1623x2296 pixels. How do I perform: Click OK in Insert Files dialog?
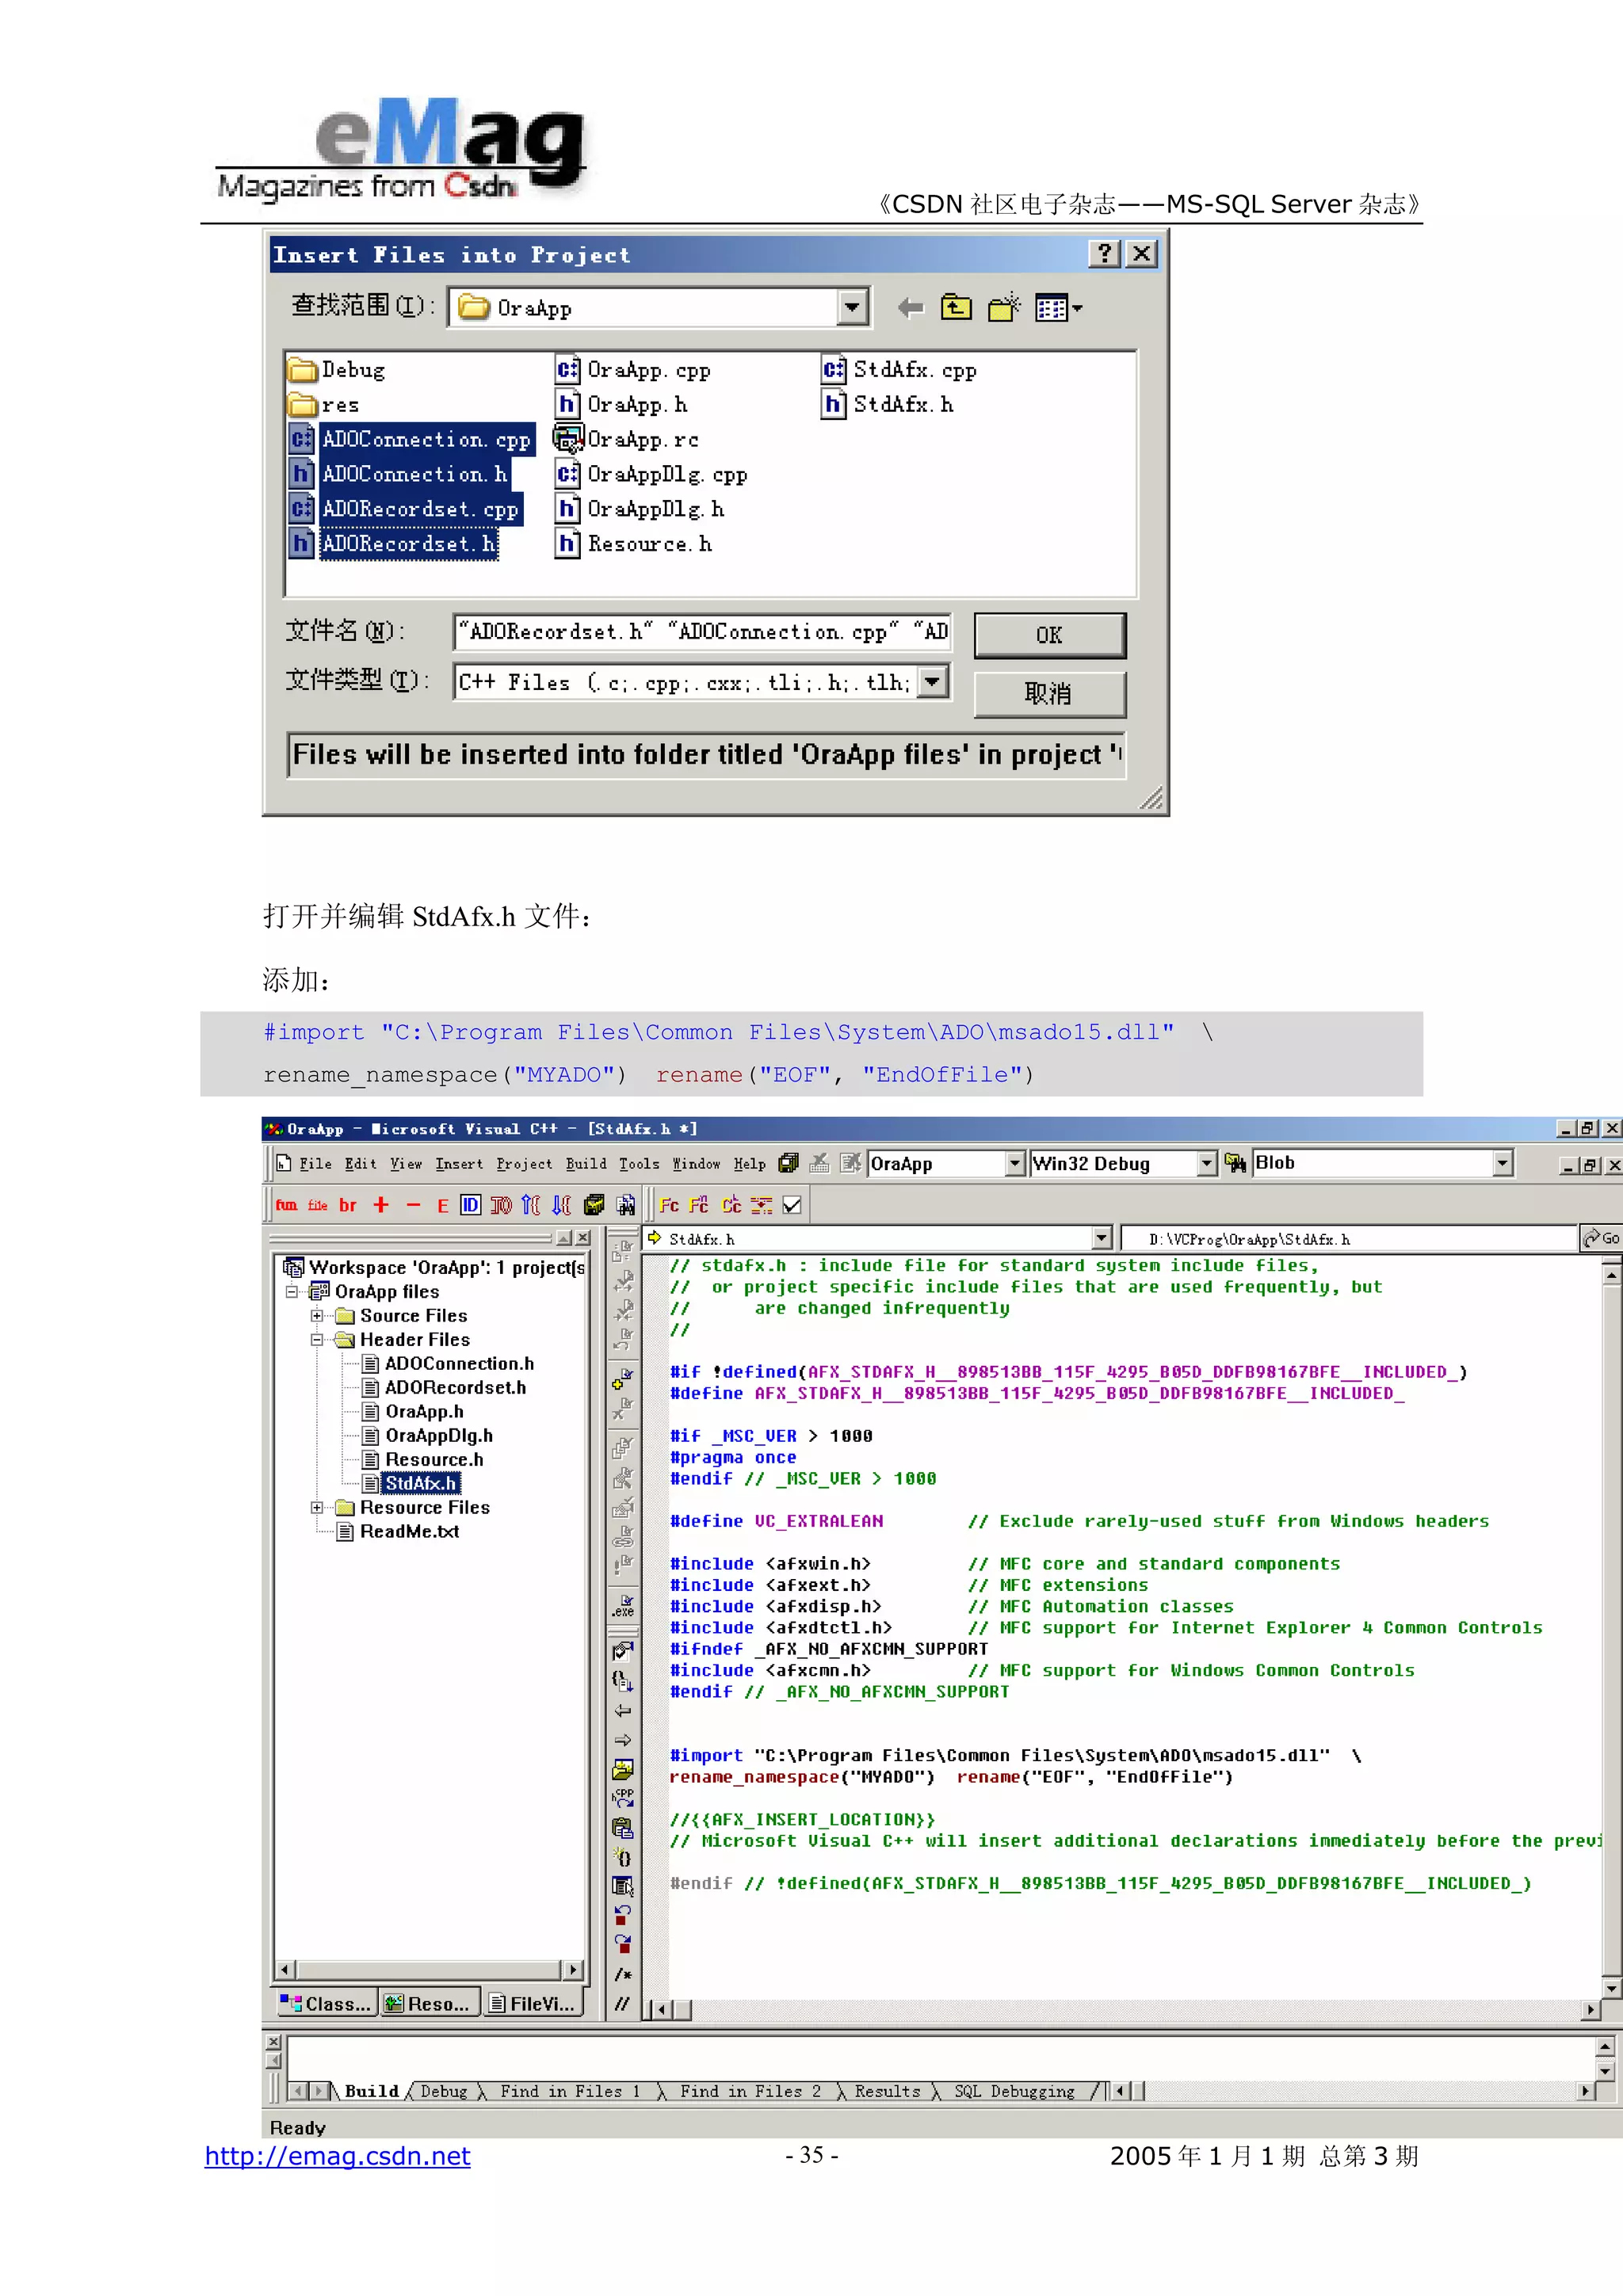[1049, 635]
